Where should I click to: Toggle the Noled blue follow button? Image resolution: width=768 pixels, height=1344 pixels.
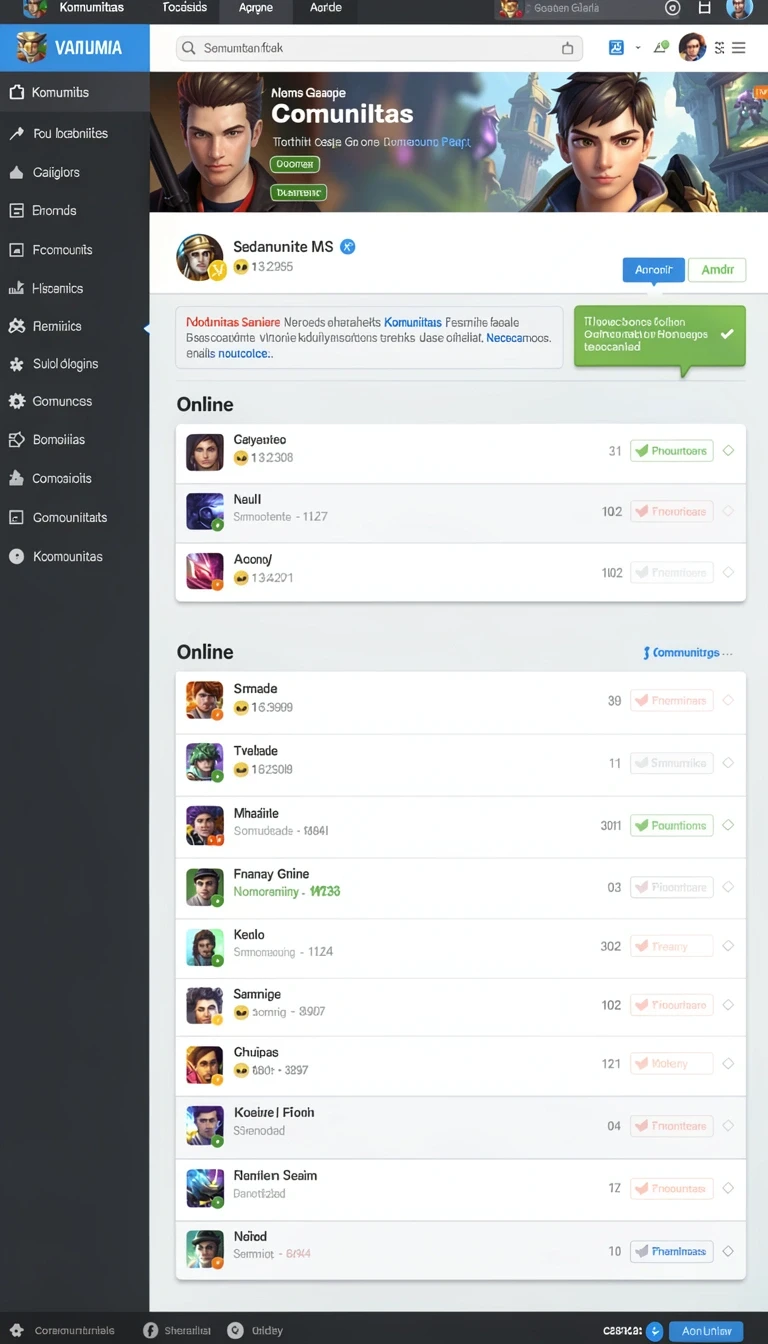coord(672,1251)
